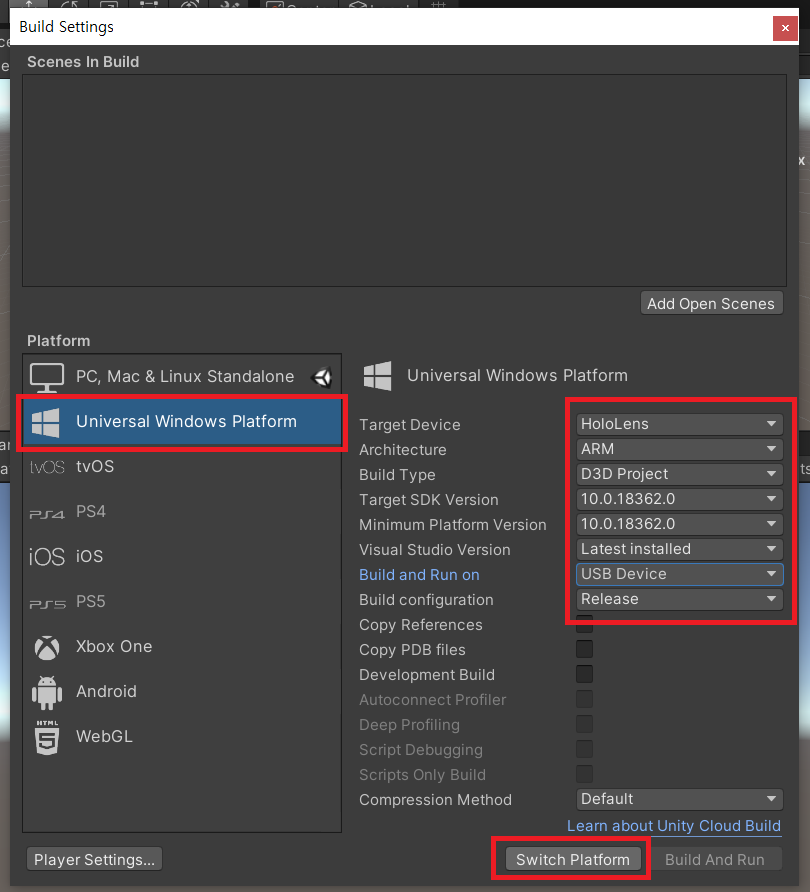Click the Unity logo beside PC standalone

click(x=322, y=377)
